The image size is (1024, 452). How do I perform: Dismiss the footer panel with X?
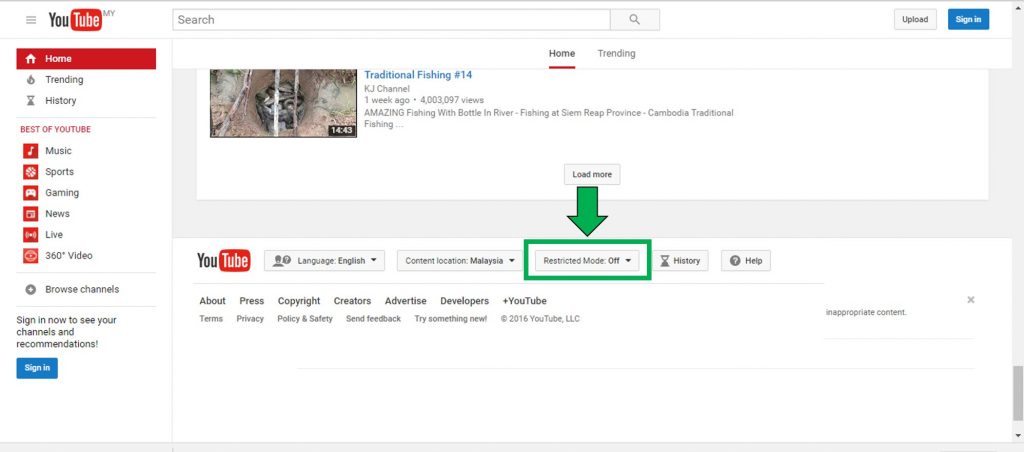point(970,300)
